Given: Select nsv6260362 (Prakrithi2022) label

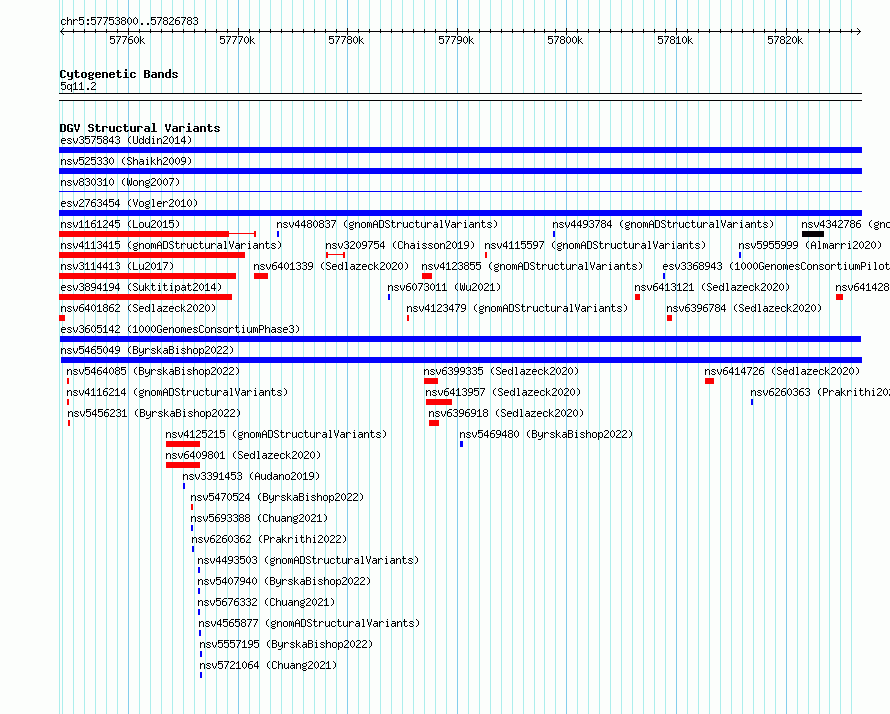Looking at the screenshot, I should [269, 539].
